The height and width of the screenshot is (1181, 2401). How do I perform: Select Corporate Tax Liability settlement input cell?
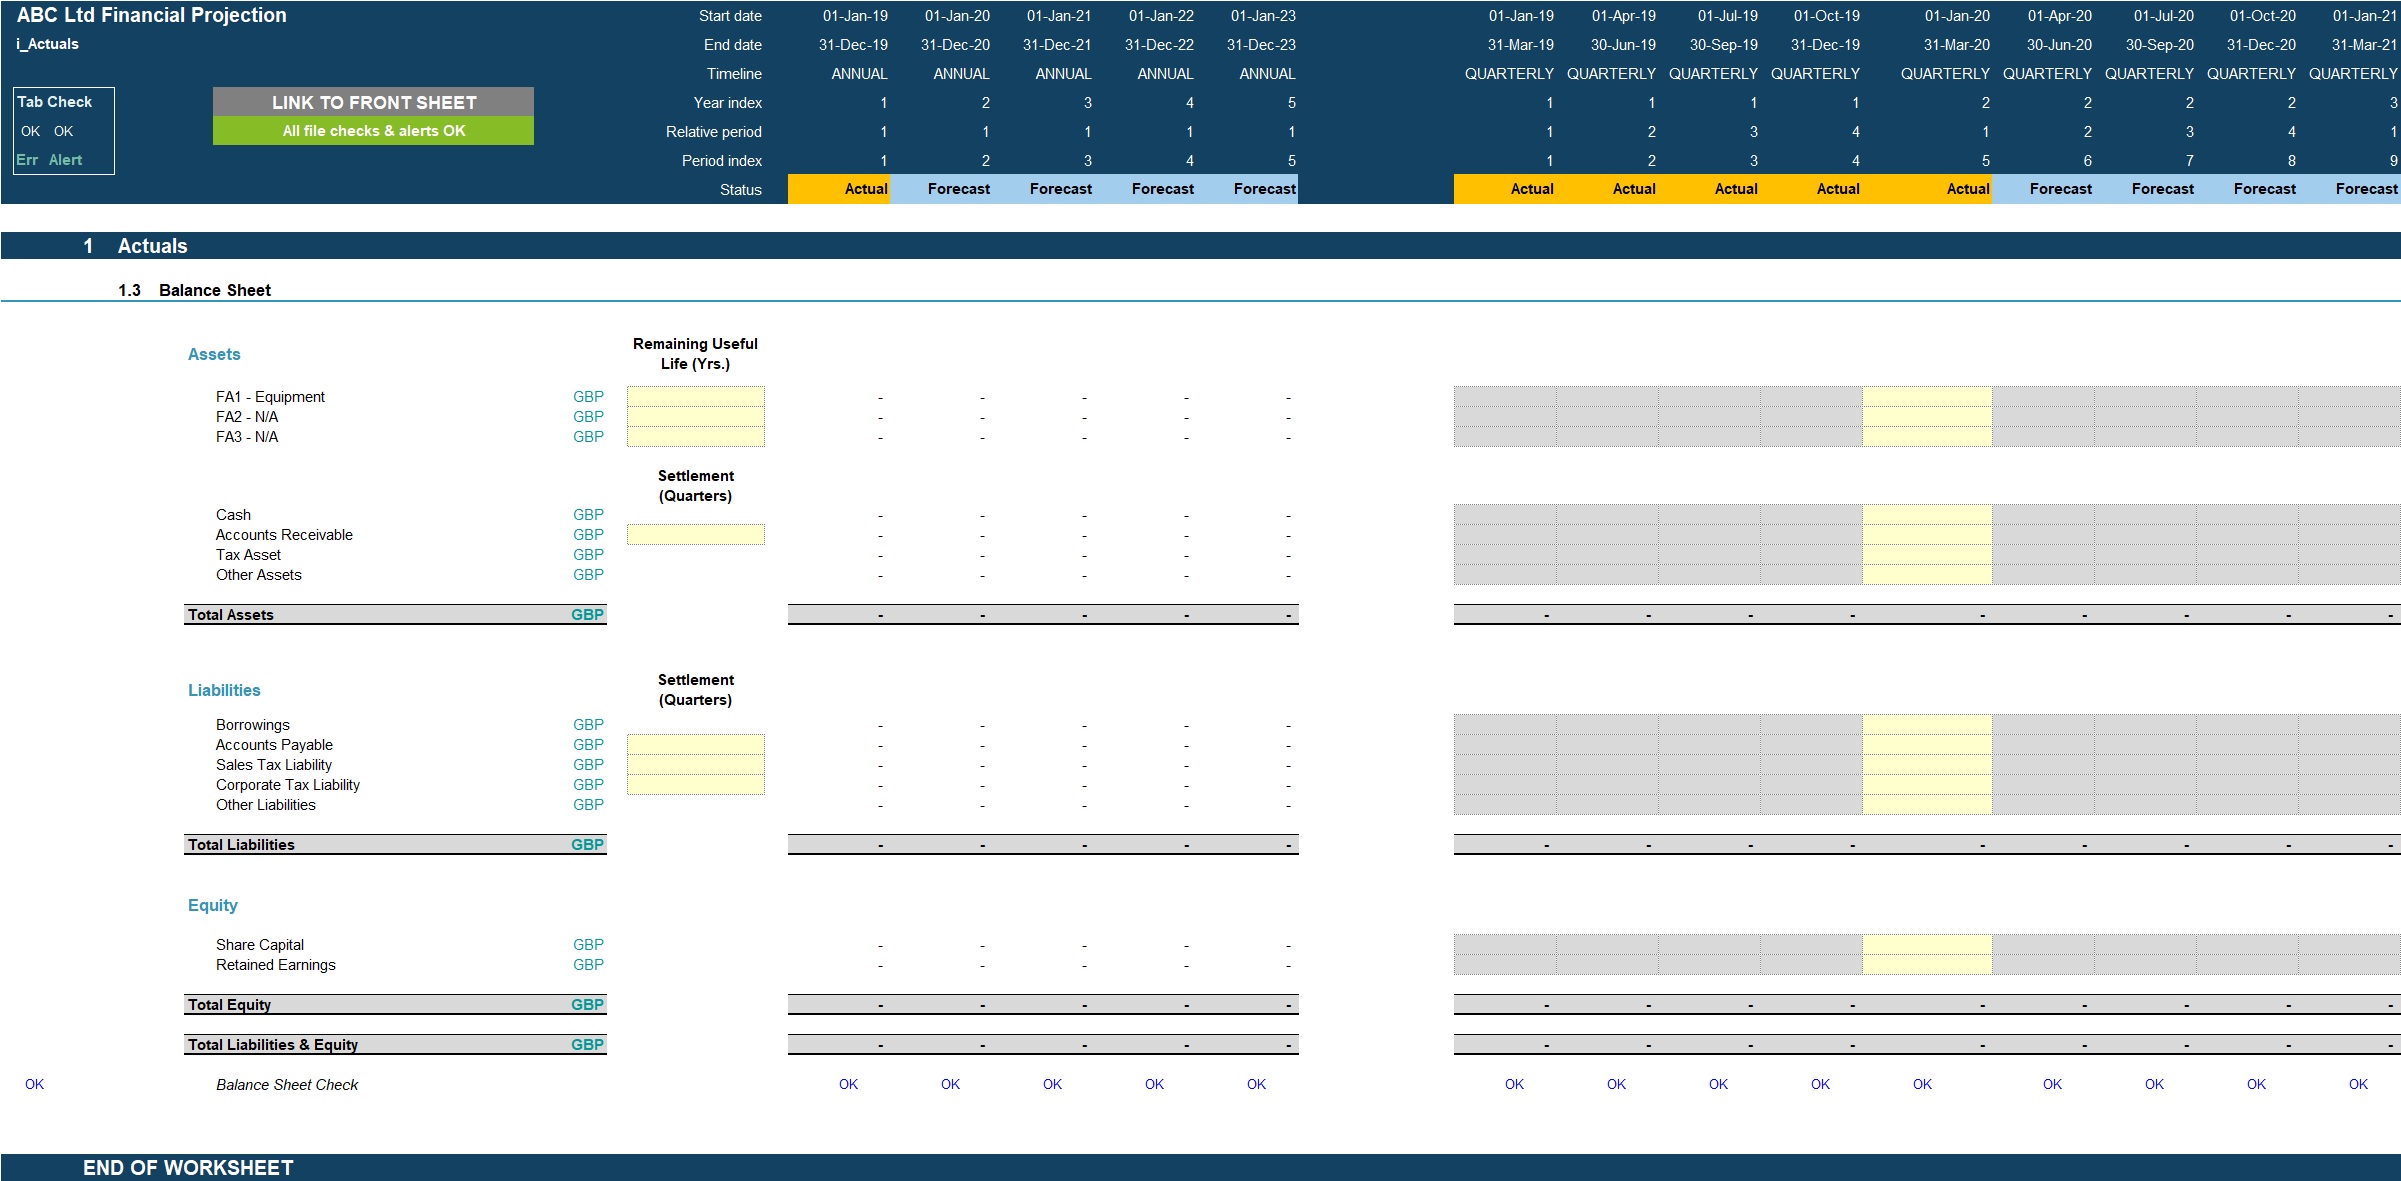[x=695, y=785]
